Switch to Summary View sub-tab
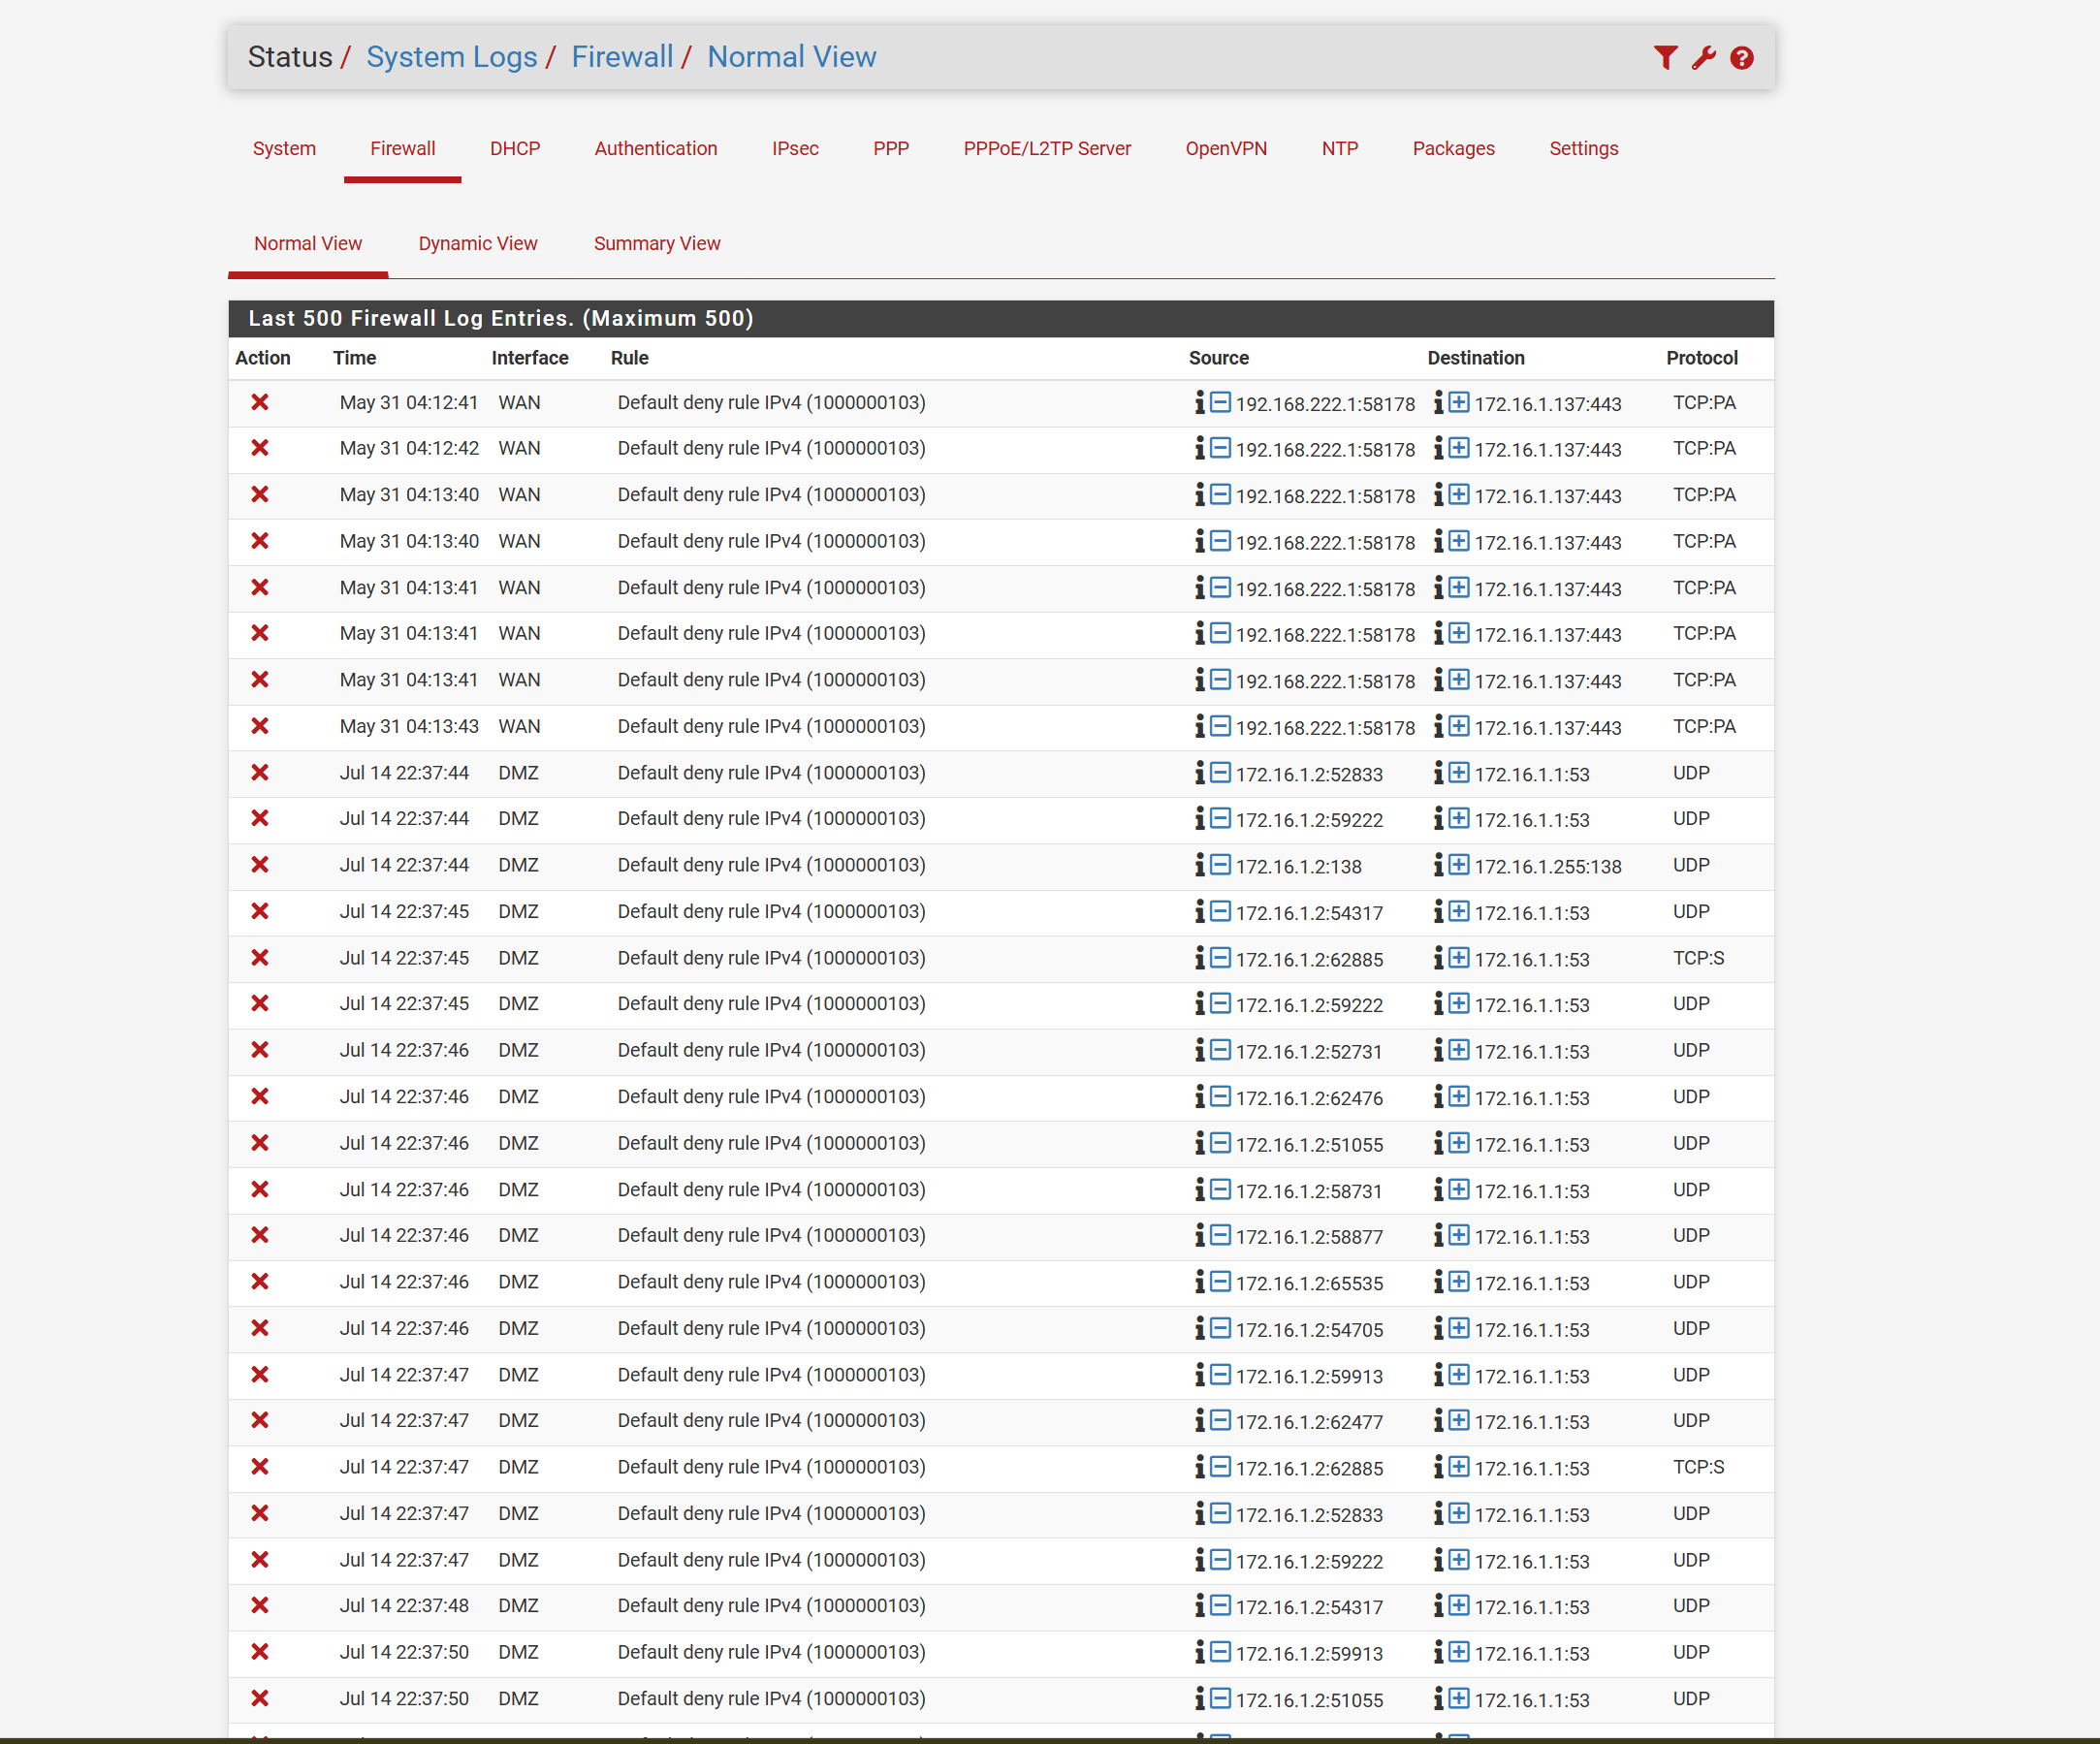The width and height of the screenshot is (2100, 1744). (x=657, y=243)
